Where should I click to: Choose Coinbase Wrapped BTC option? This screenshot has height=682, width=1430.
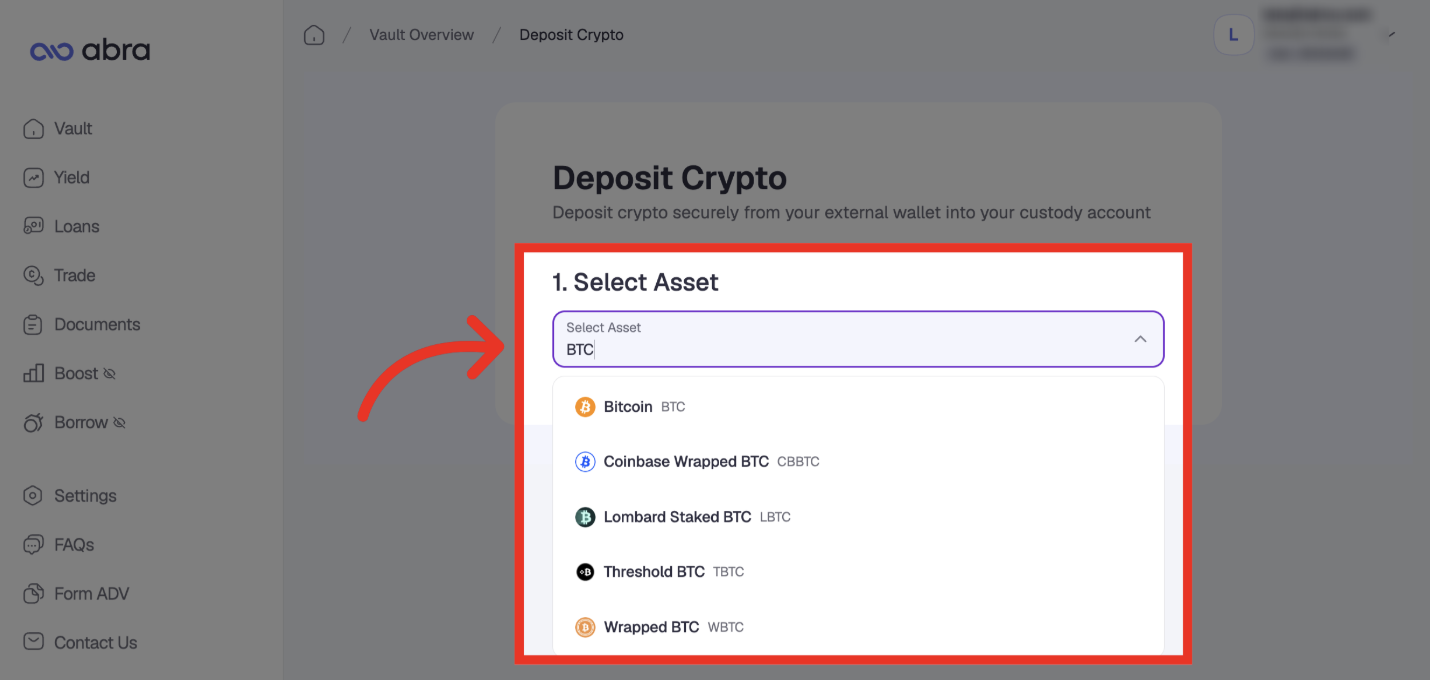pyautogui.click(x=858, y=462)
